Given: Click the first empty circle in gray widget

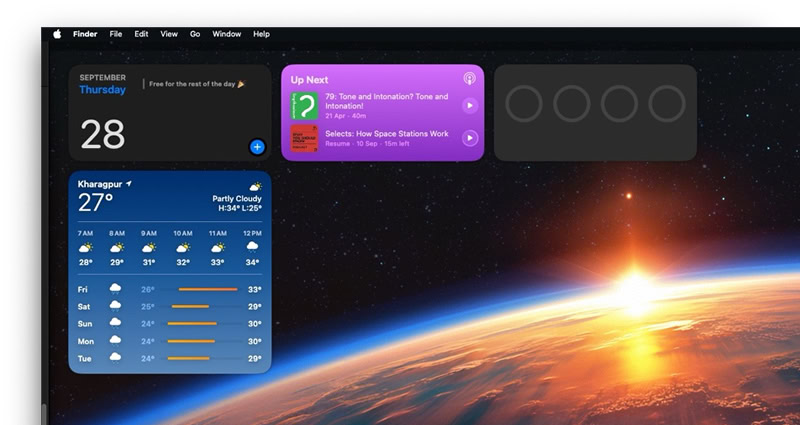Looking at the screenshot, I should tap(523, 104).
